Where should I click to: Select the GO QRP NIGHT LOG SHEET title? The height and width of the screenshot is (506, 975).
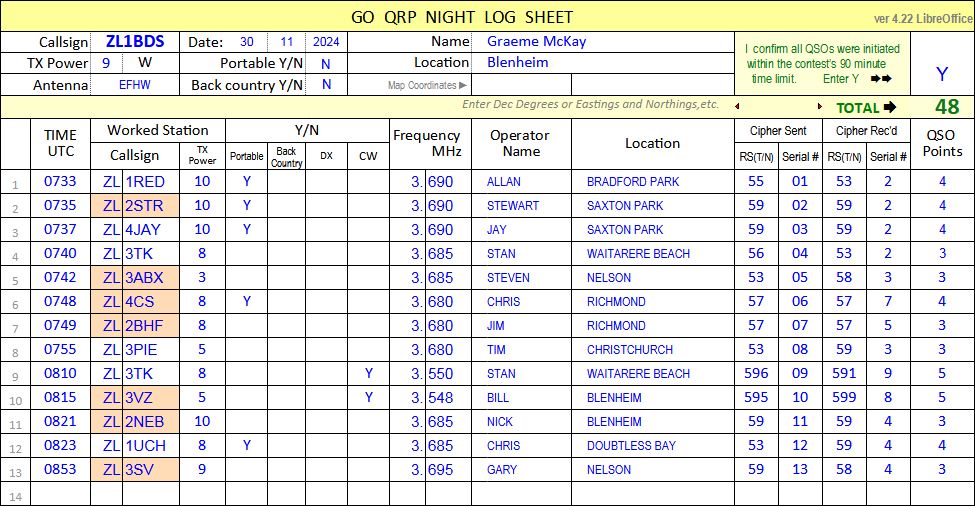tap(461, 17)
